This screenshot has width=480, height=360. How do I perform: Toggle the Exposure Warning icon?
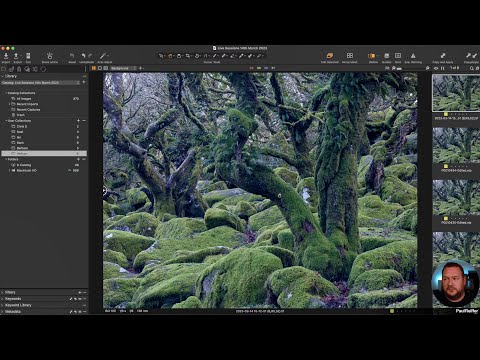pos(413,56)
